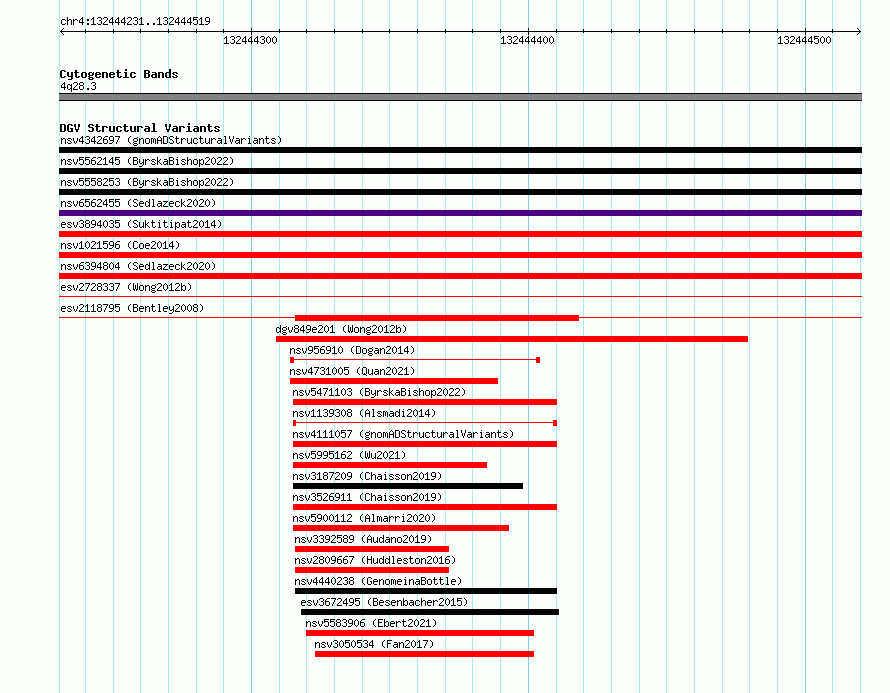Click the black bar under nsv3187209

pyautogui.click(x=408, y=486)
